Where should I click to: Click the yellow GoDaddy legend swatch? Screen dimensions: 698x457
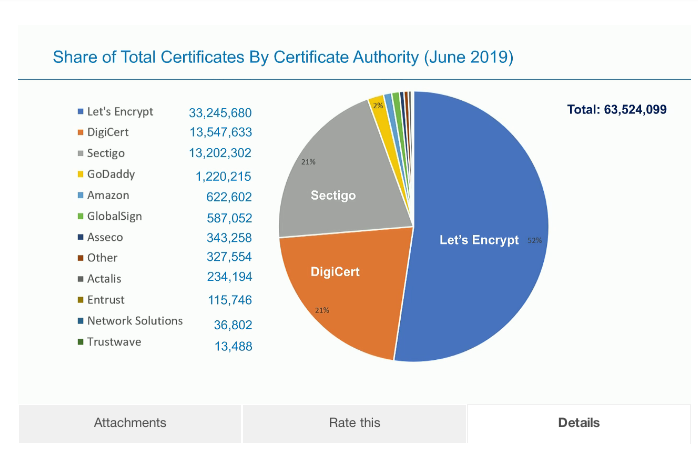[x=81, y=174]
